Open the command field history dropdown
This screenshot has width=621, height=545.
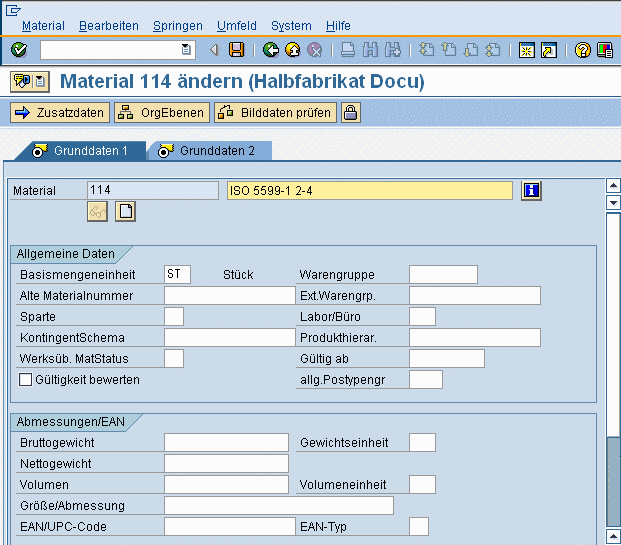pos(186,50)
